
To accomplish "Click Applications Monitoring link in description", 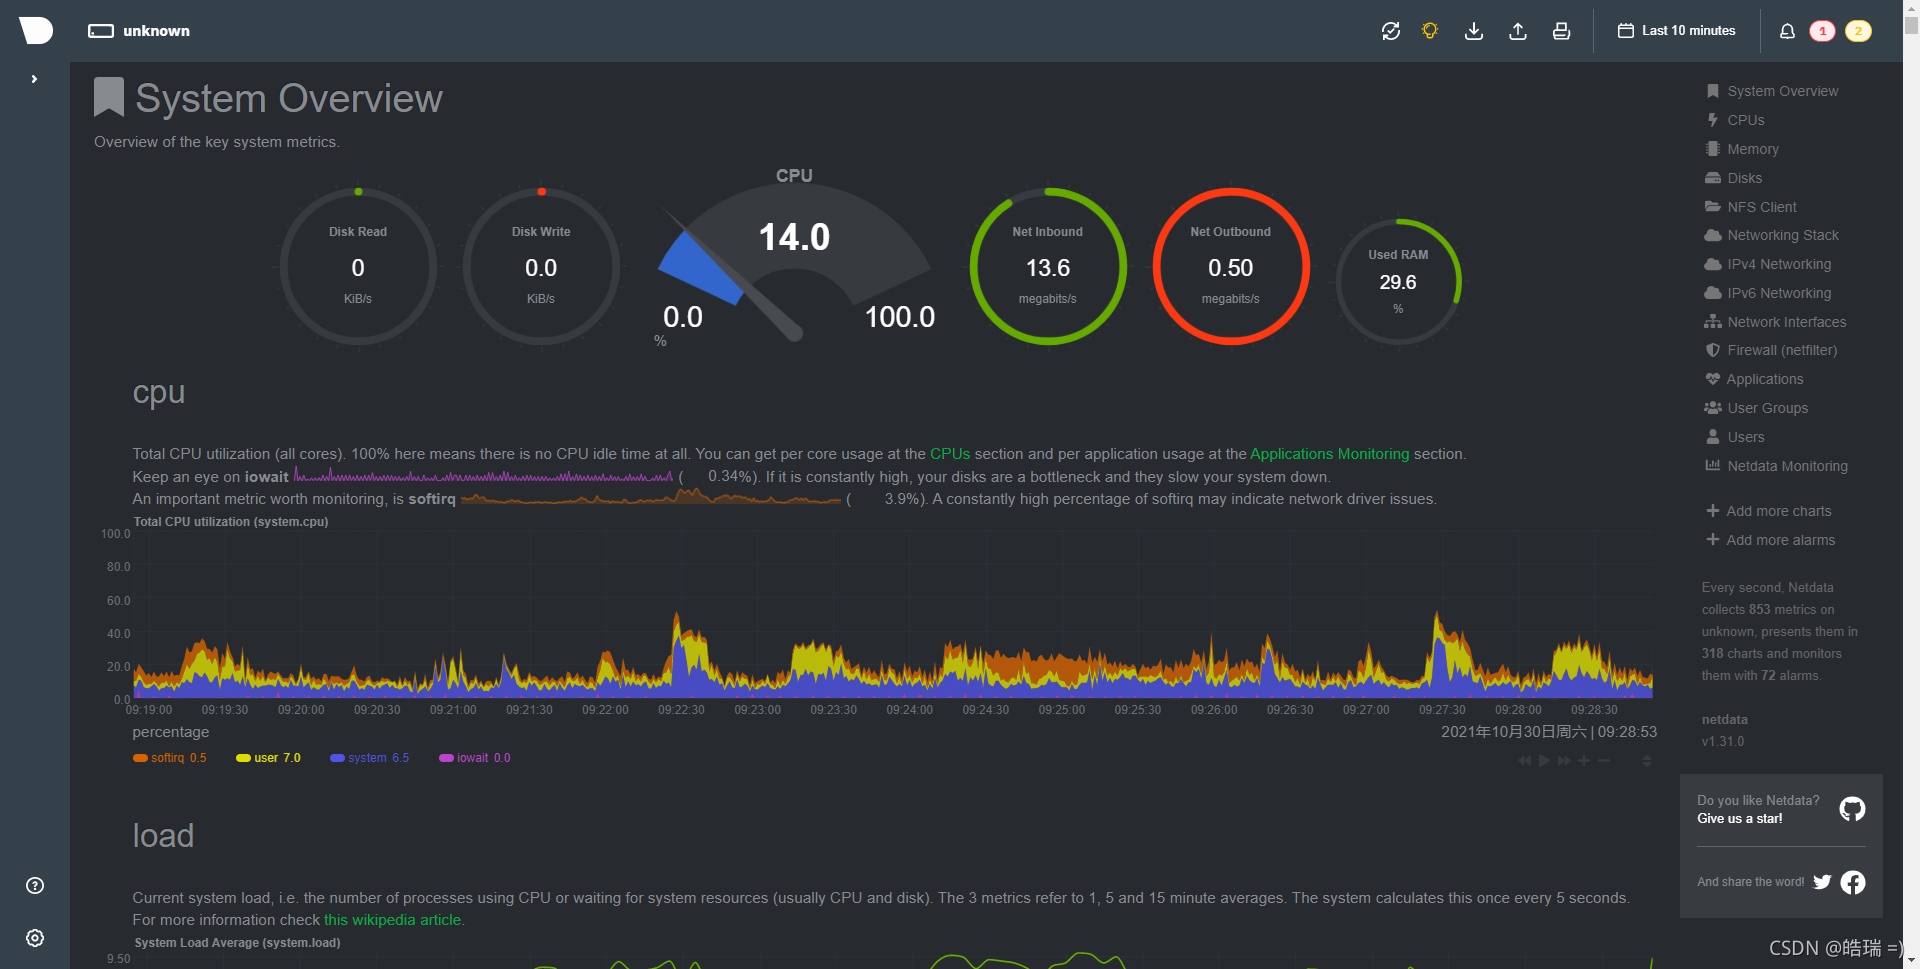I will (x=1329, y=454).
